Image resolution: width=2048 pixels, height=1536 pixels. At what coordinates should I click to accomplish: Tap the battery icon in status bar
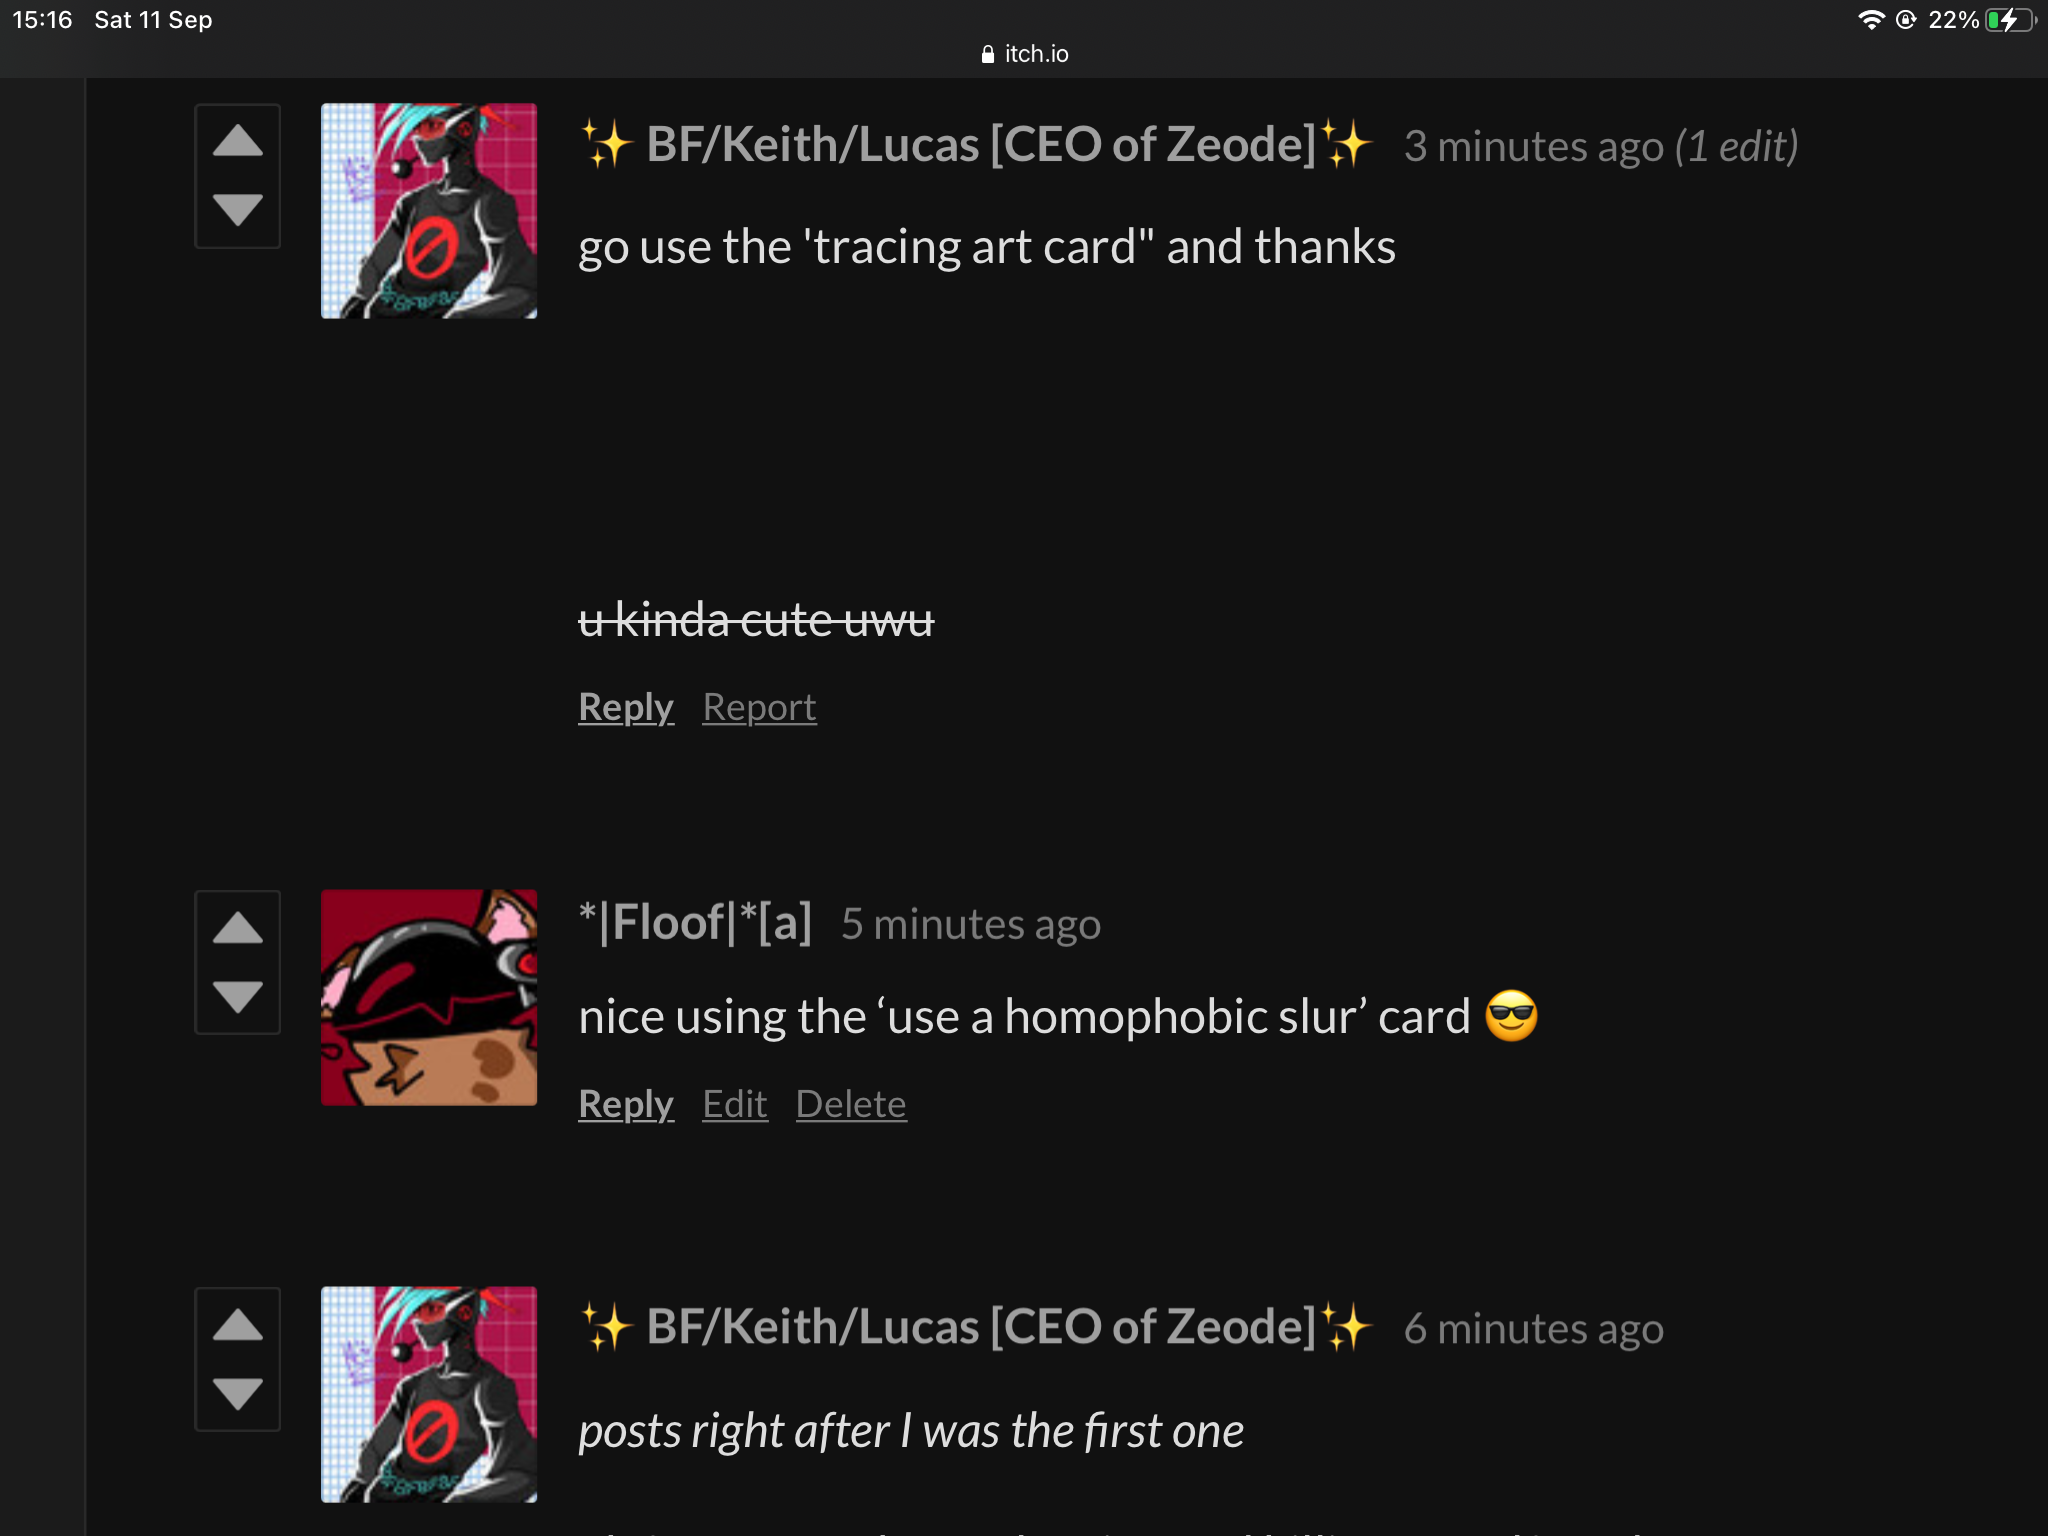[2010, 20]
